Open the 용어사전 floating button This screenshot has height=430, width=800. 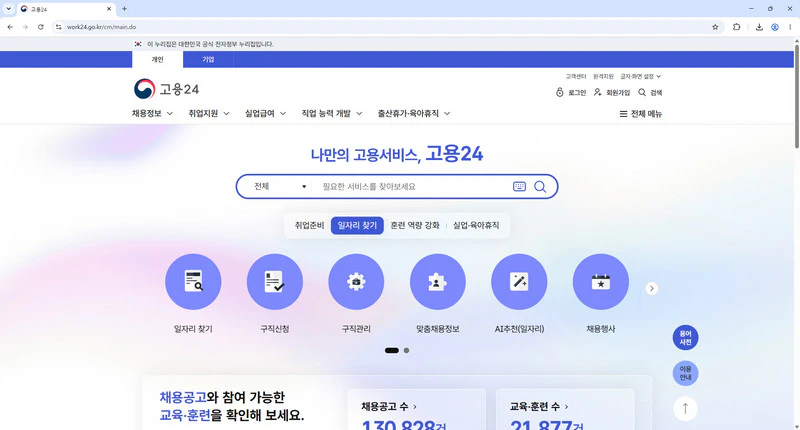[685, 338]
